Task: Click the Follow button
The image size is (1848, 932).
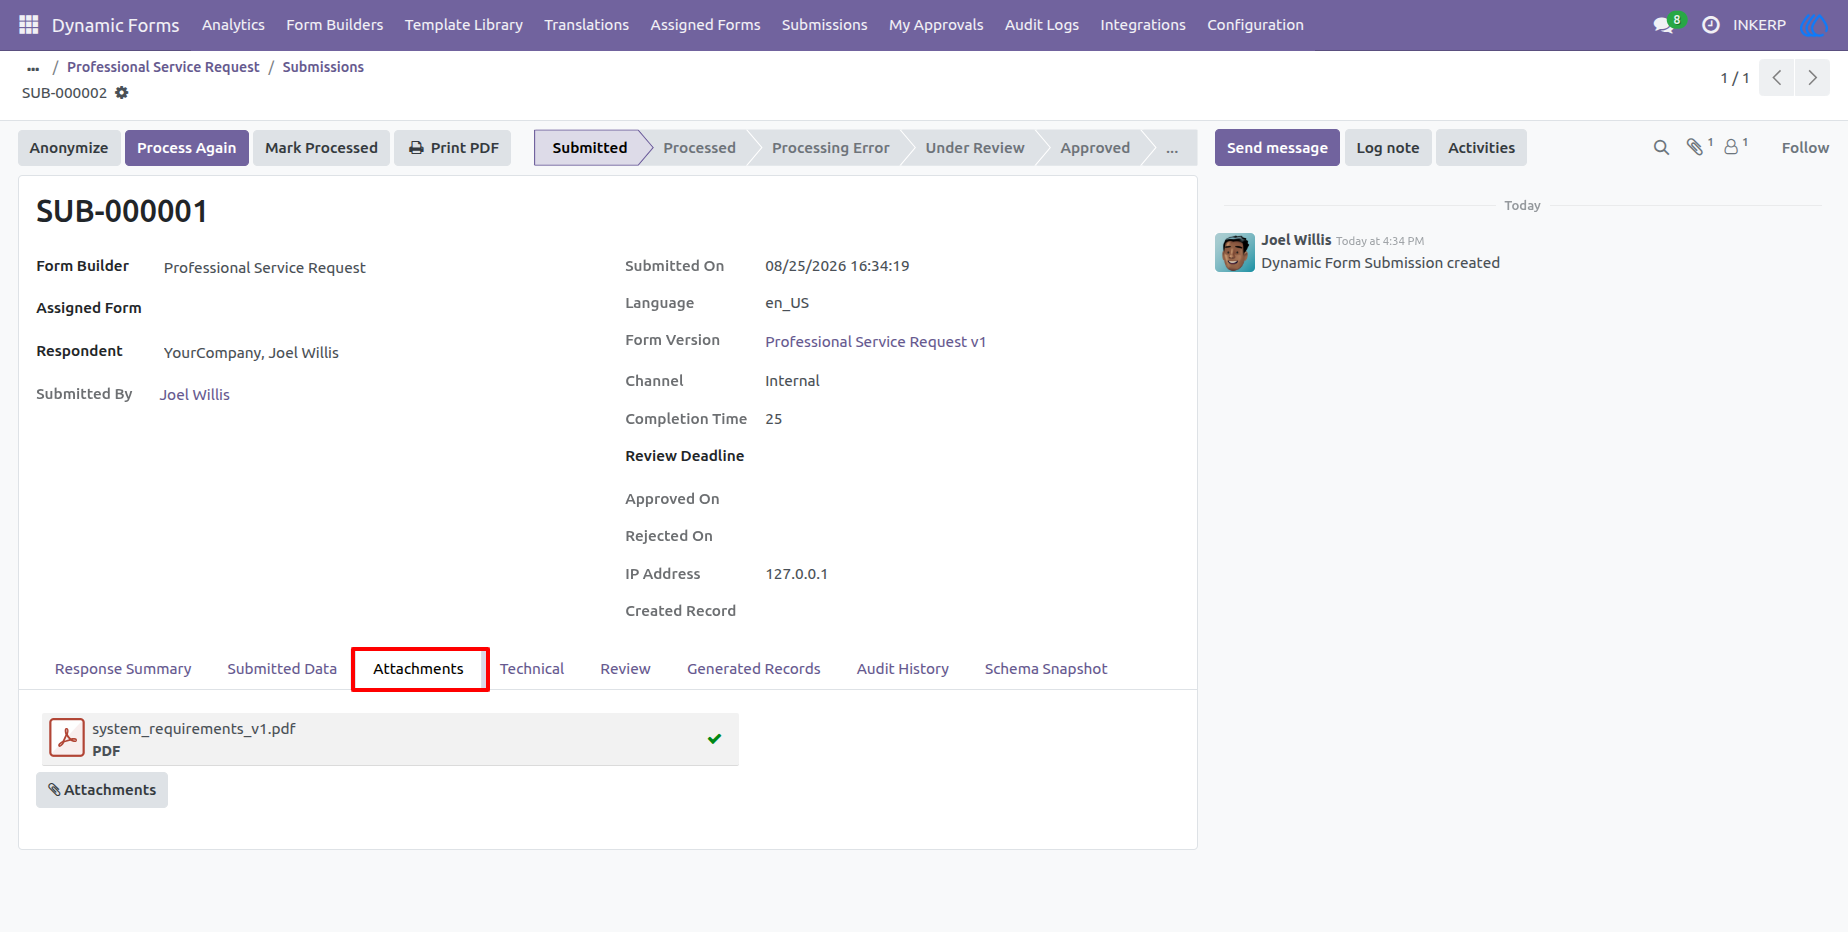Action: [x=1805, y=148]
